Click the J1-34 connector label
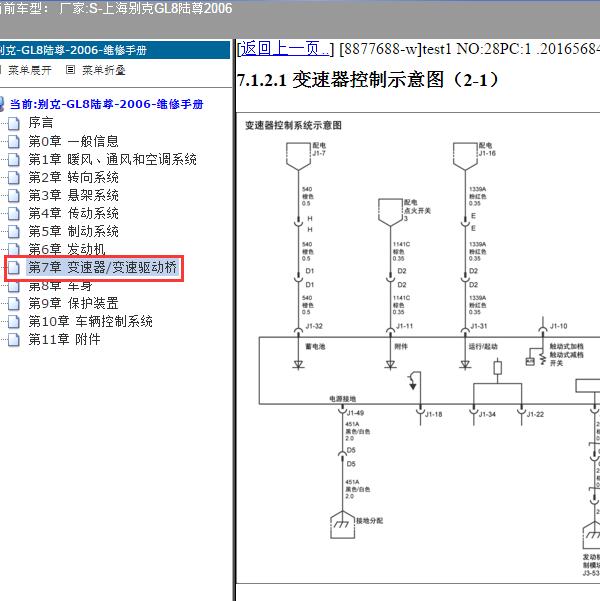The height and width of the screenshot is (601, 600). [487, 414]
